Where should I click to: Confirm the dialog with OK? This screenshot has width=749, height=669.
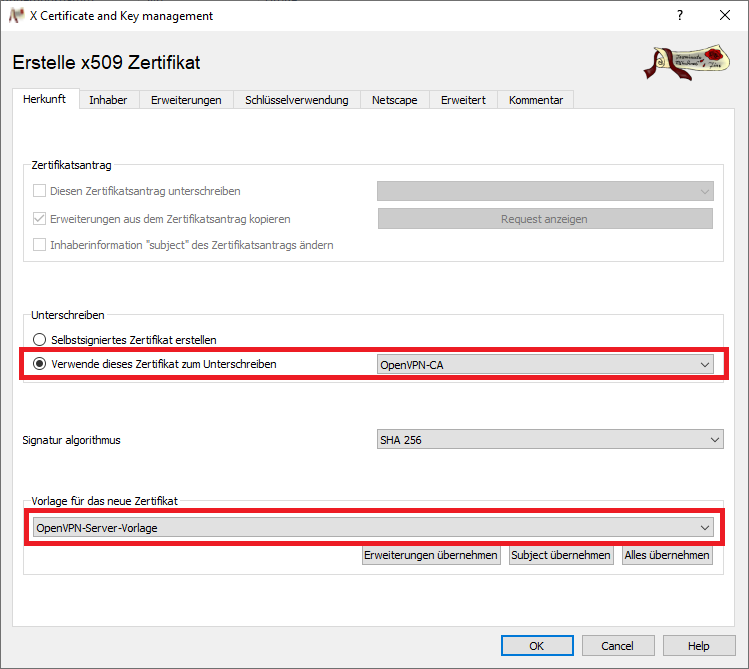tap(537, 646)
